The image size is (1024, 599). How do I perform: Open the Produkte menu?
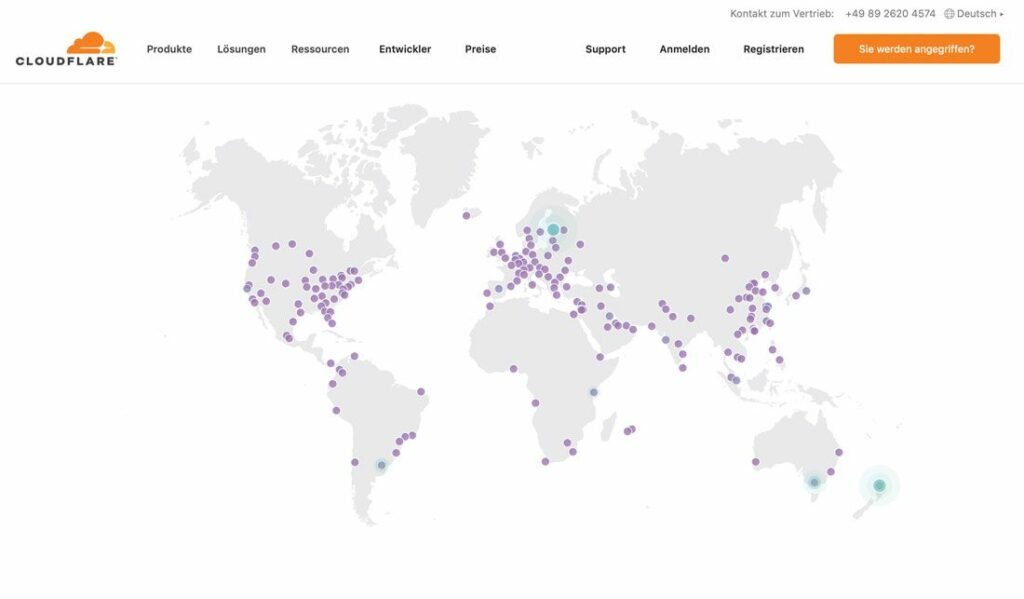click(x=169, y=49)
